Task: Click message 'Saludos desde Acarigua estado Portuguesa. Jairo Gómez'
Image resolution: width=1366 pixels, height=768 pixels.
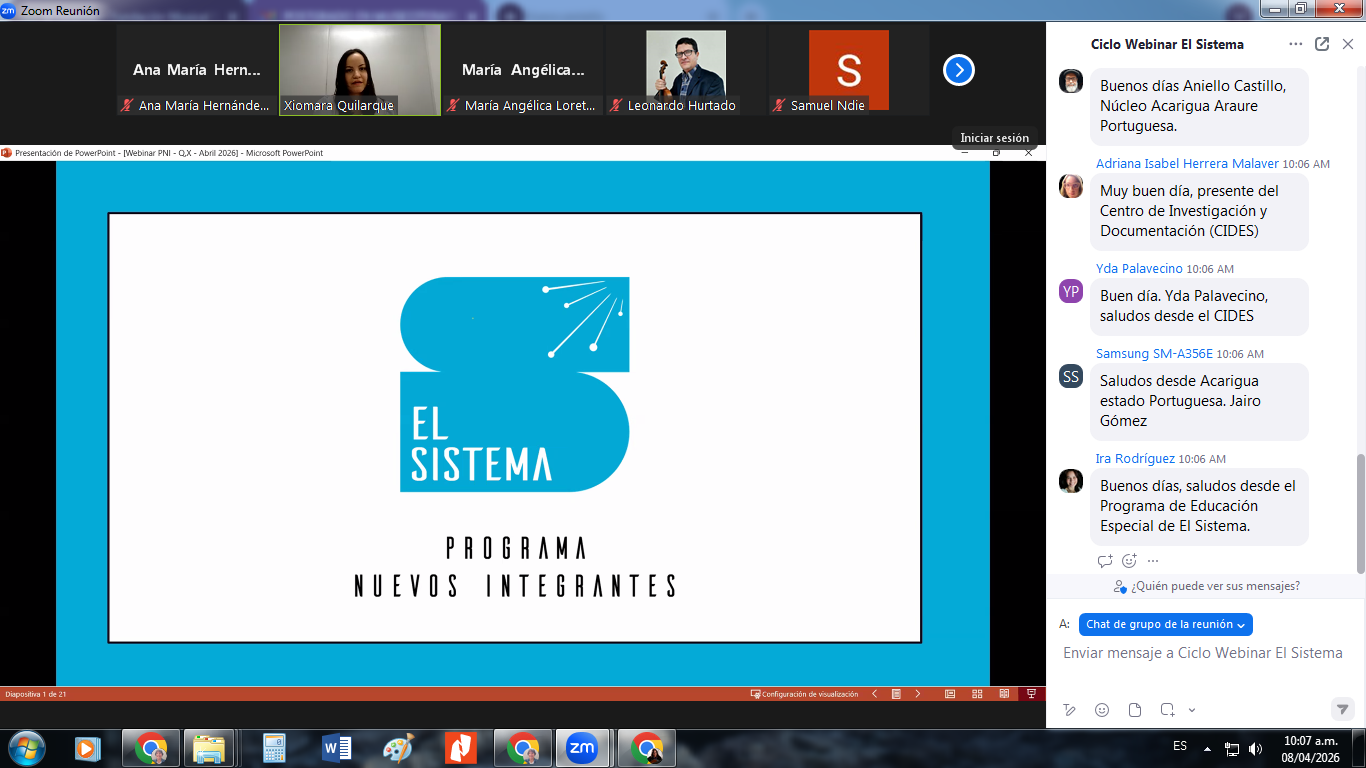Action: pos(1199,401)
